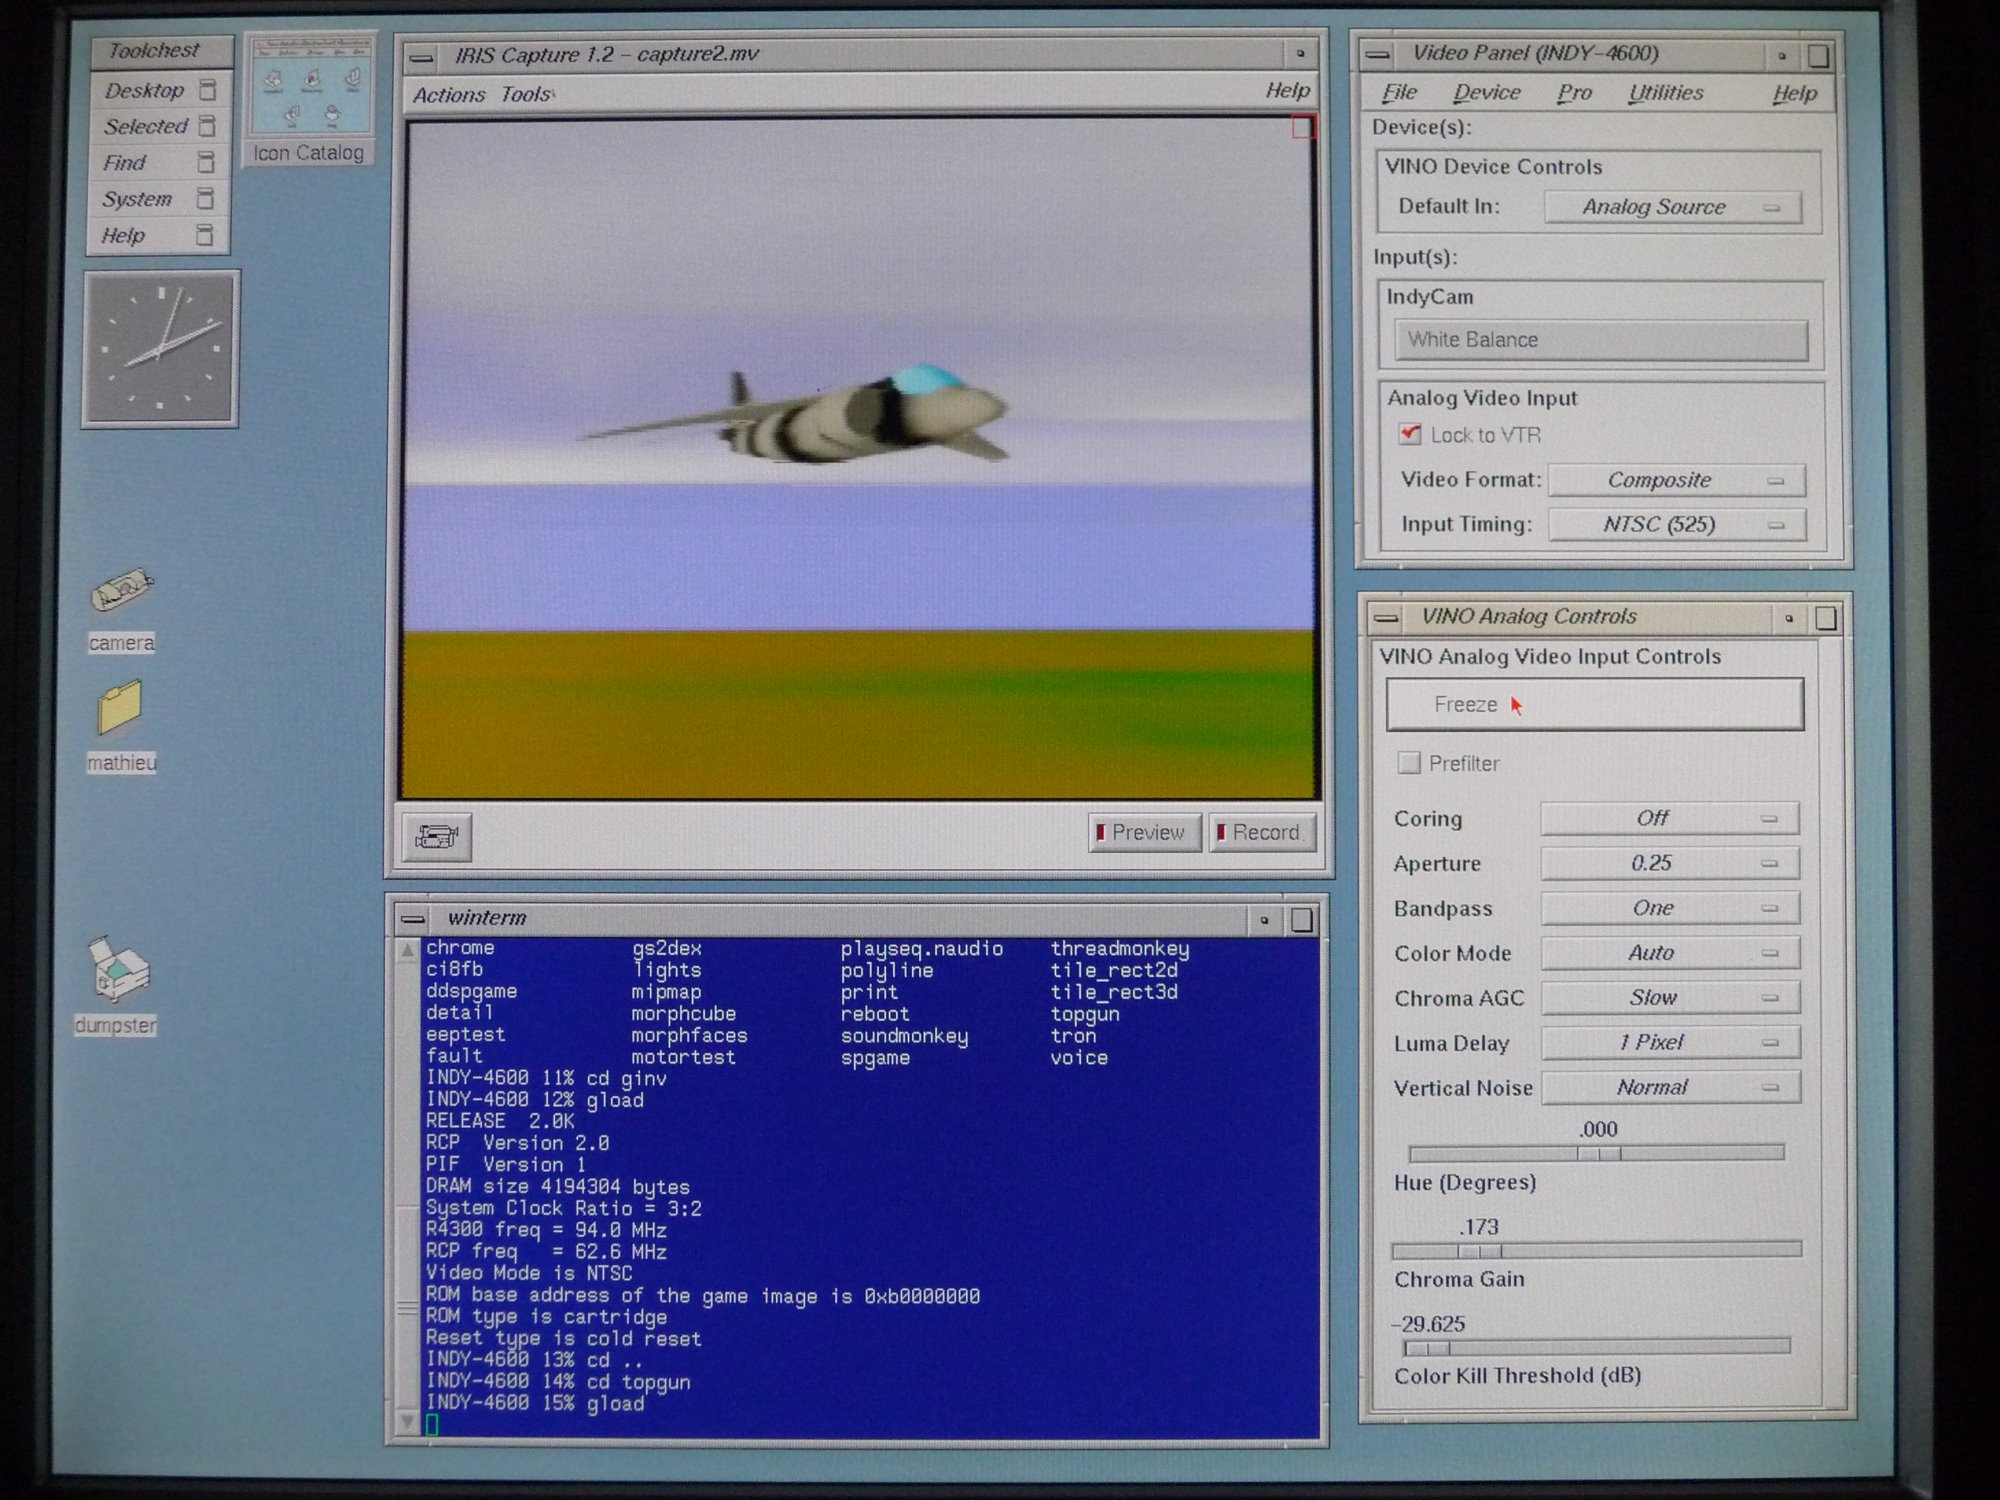Toggle the Lock to VTR checkbox

[1410, 434]
